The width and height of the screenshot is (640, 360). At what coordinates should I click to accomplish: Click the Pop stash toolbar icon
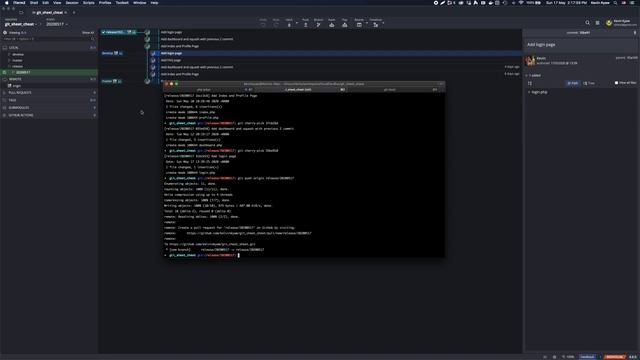tap(344, 24)
